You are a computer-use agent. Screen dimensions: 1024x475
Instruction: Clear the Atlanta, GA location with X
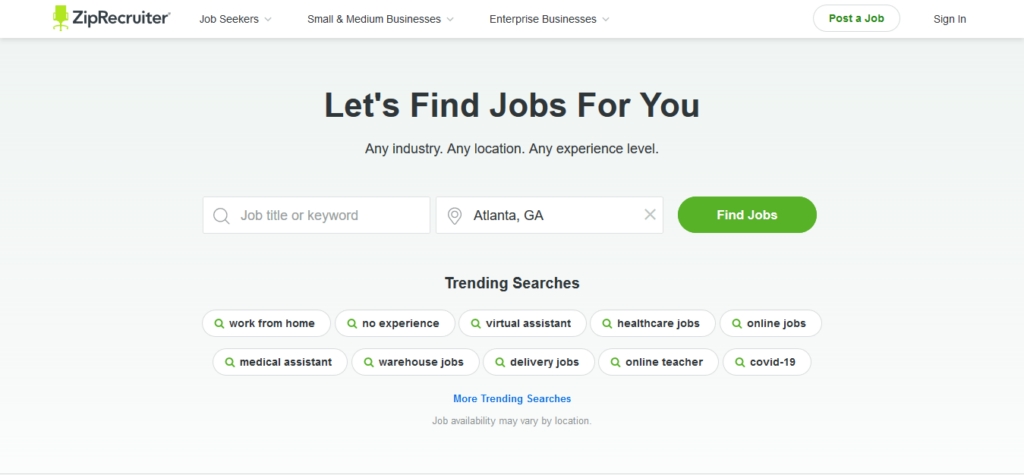coord(649,214)
